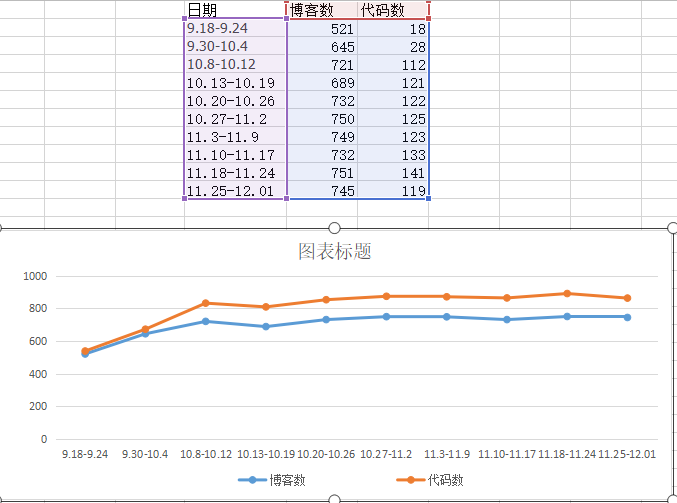Click the 博客数 legend entry
This screenshot has height=503, width=677.
click(272, 480)
